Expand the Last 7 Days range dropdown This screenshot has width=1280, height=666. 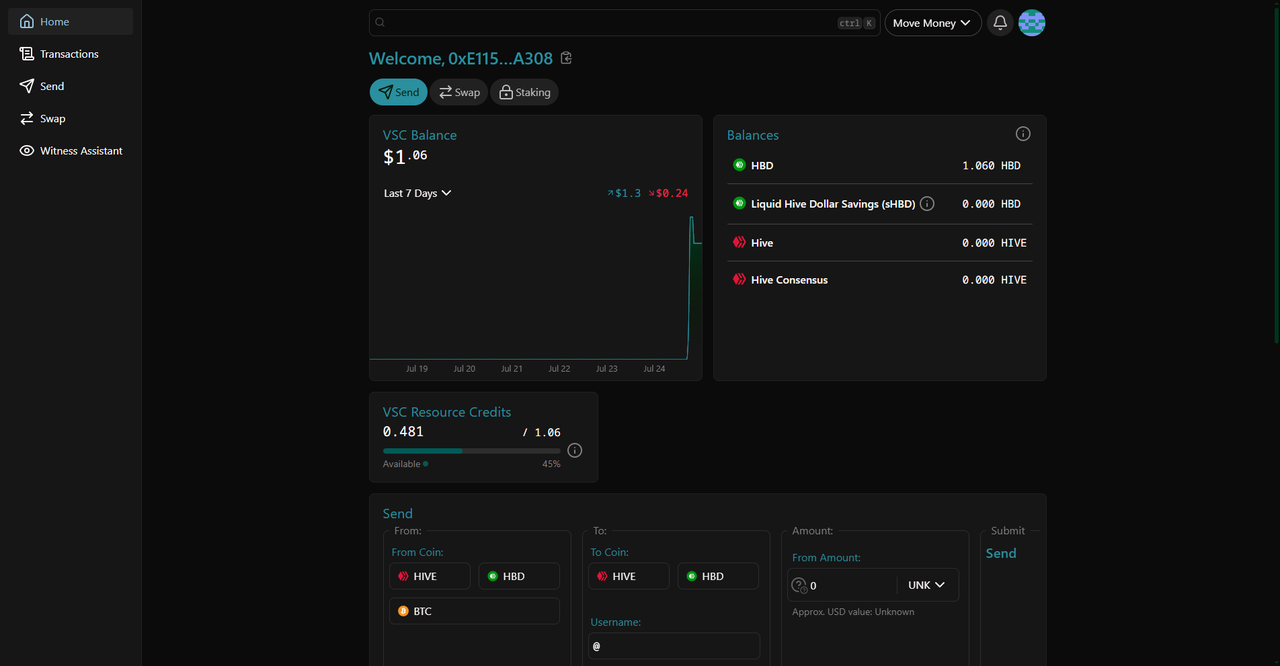[x=417, y=193]
